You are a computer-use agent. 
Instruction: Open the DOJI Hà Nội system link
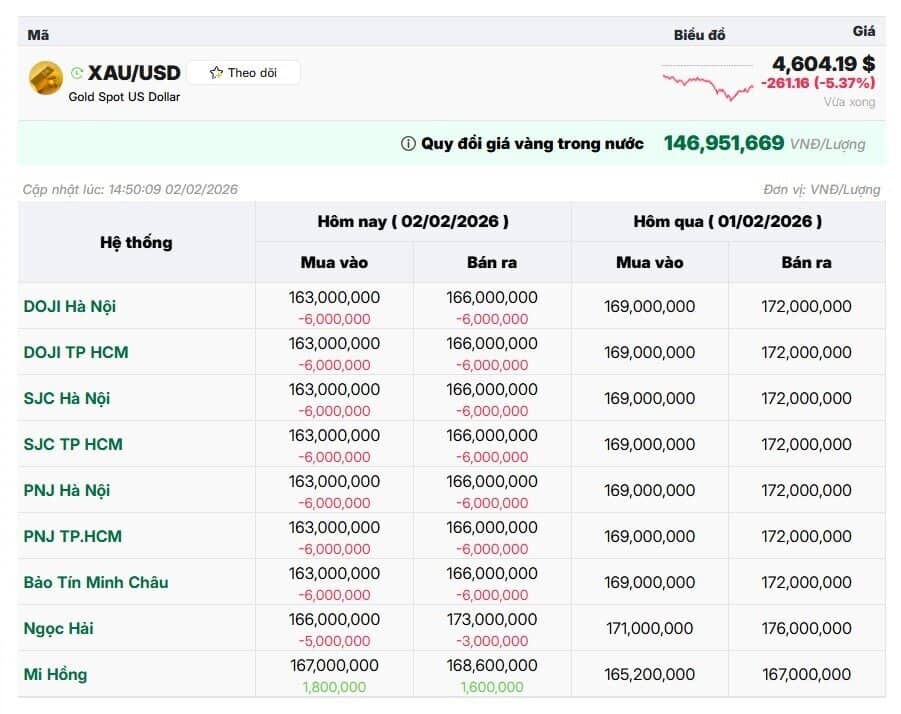point(70,306)
